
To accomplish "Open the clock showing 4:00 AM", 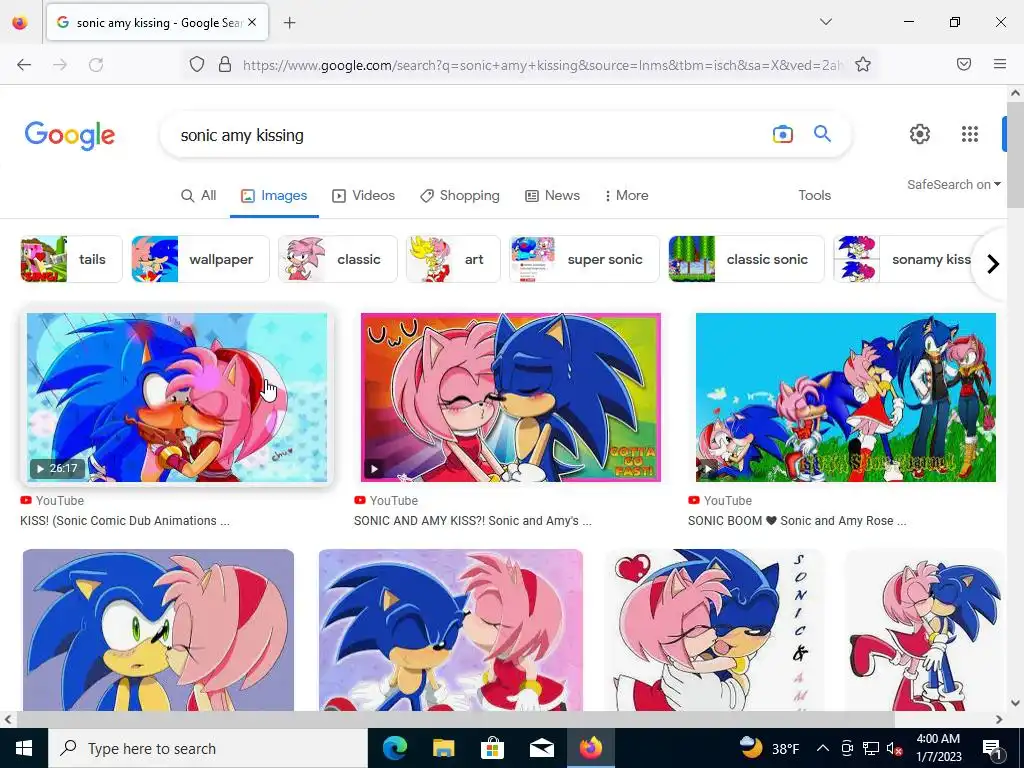I will tap(938, 748).
